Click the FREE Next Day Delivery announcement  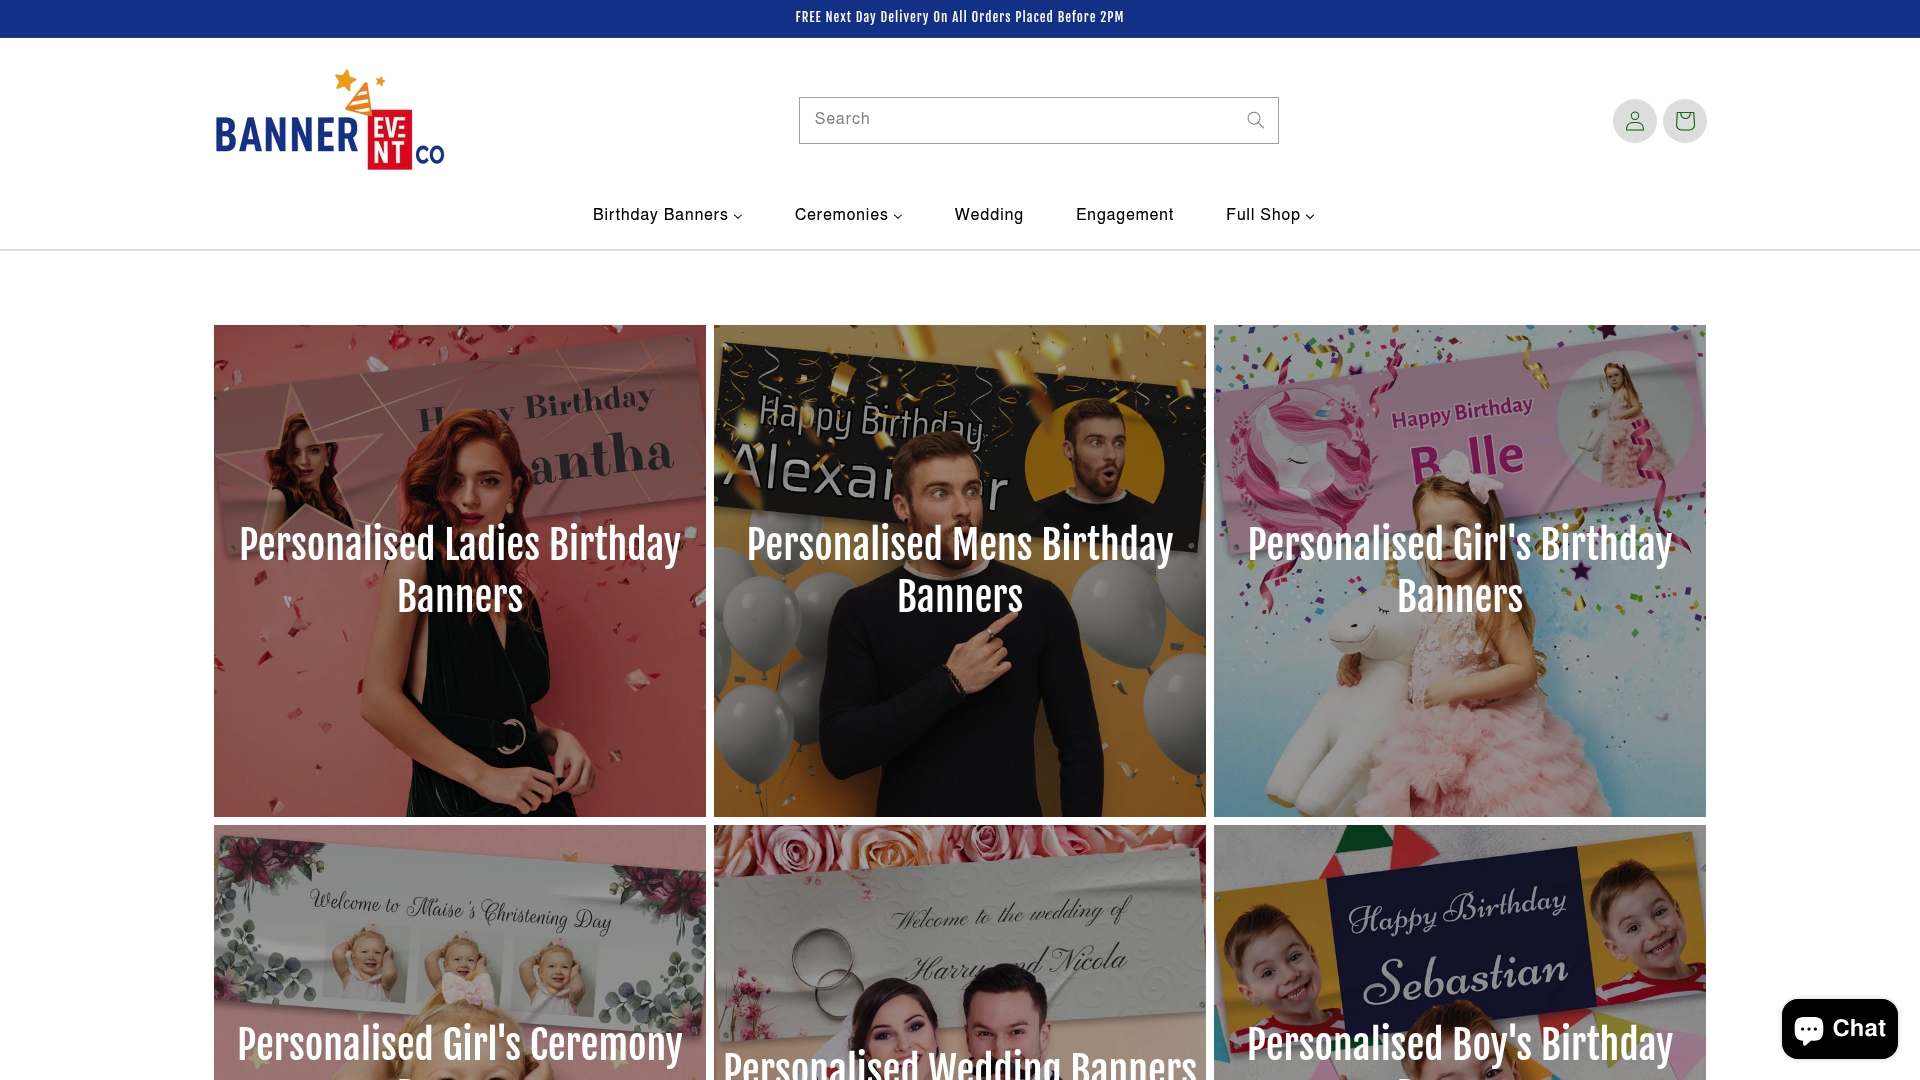point(959,17)
